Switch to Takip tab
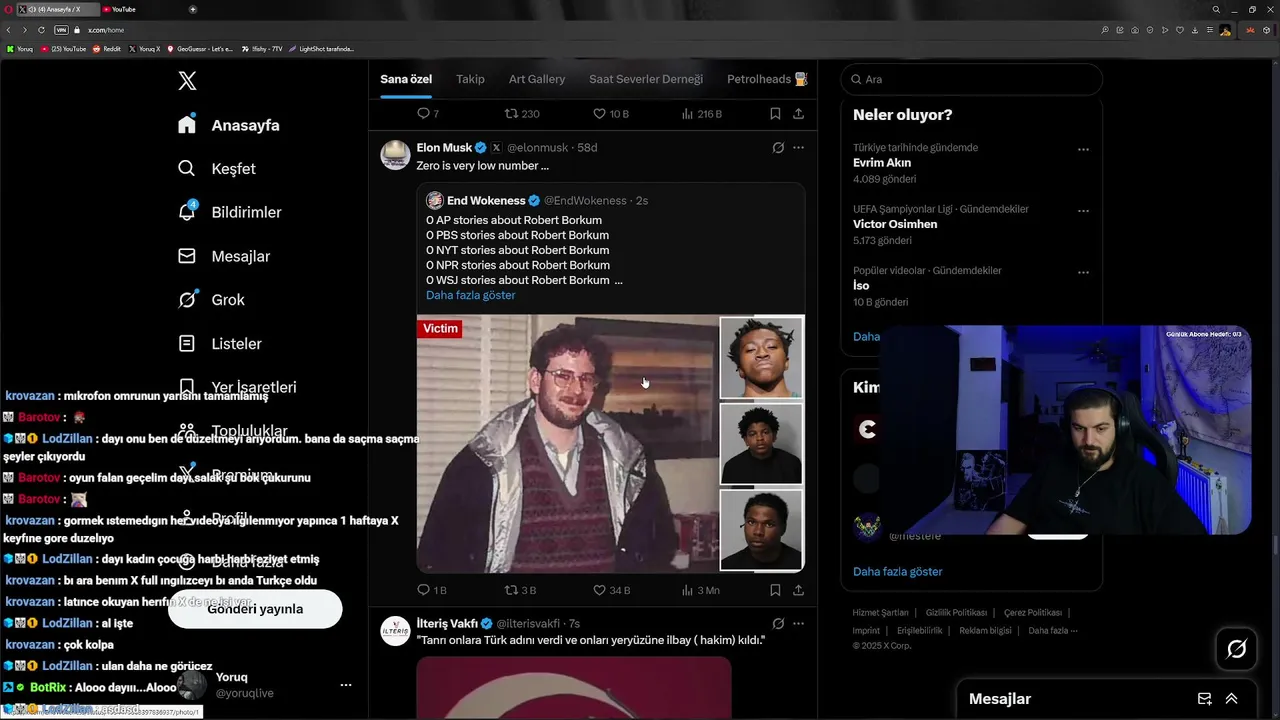The image size is (1280, 720). click(470, 79)
